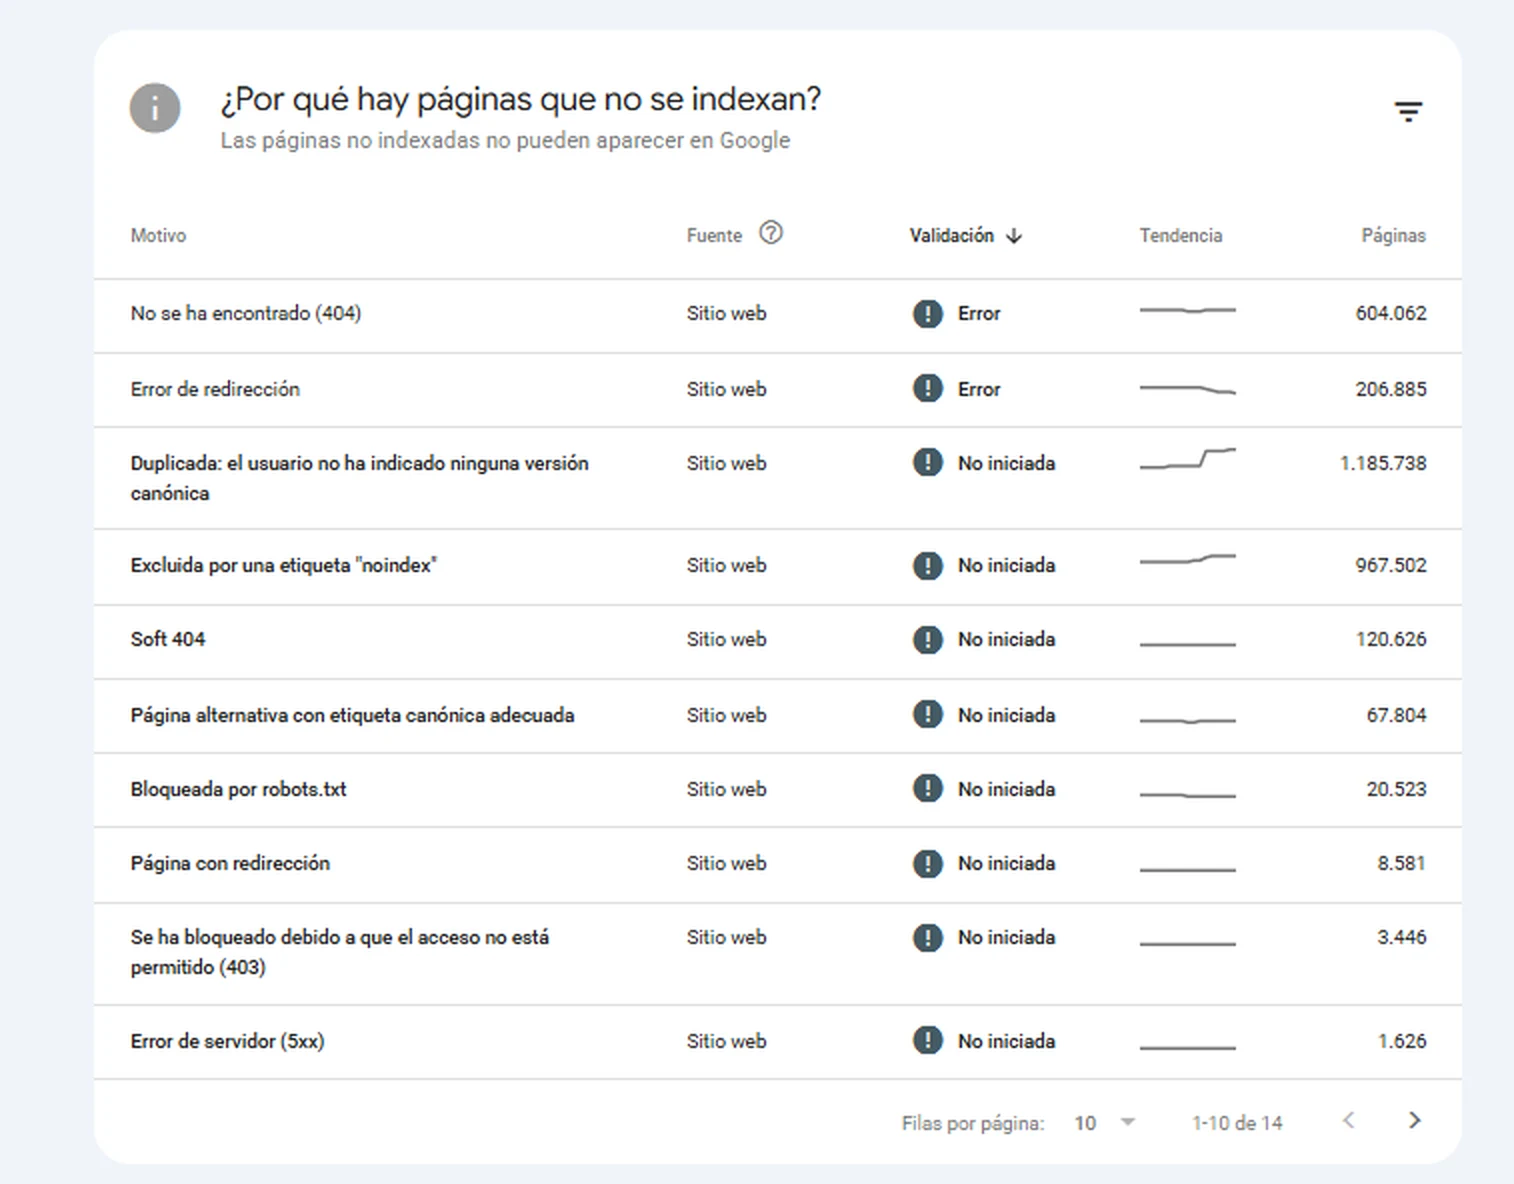Click the status icon for Excluida por una etiqueta "noindex"
The width and height of the screenshot is (1514, 1184).
click(928, 566)
